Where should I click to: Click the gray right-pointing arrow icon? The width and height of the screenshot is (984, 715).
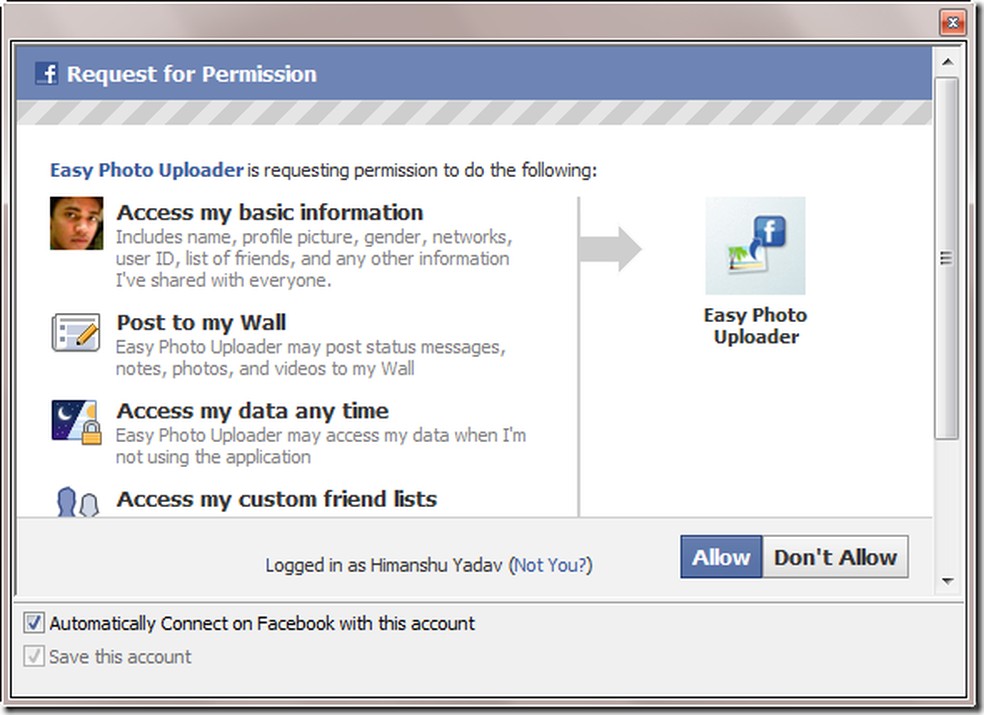[610, 249]
